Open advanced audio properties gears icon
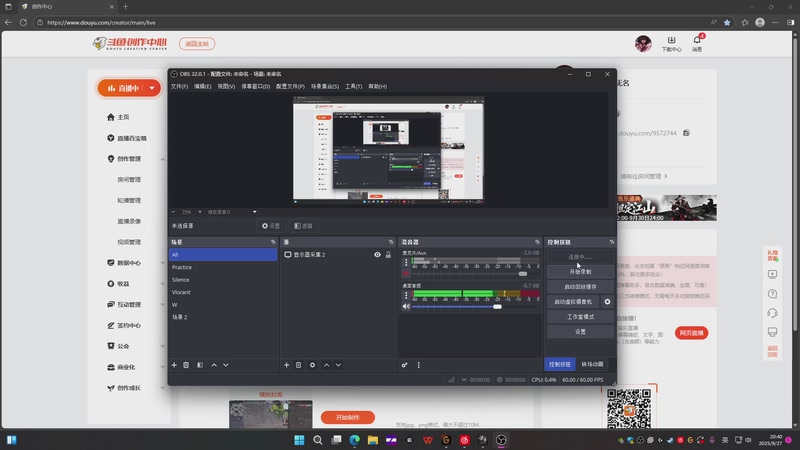 click(x=405, y=365)
